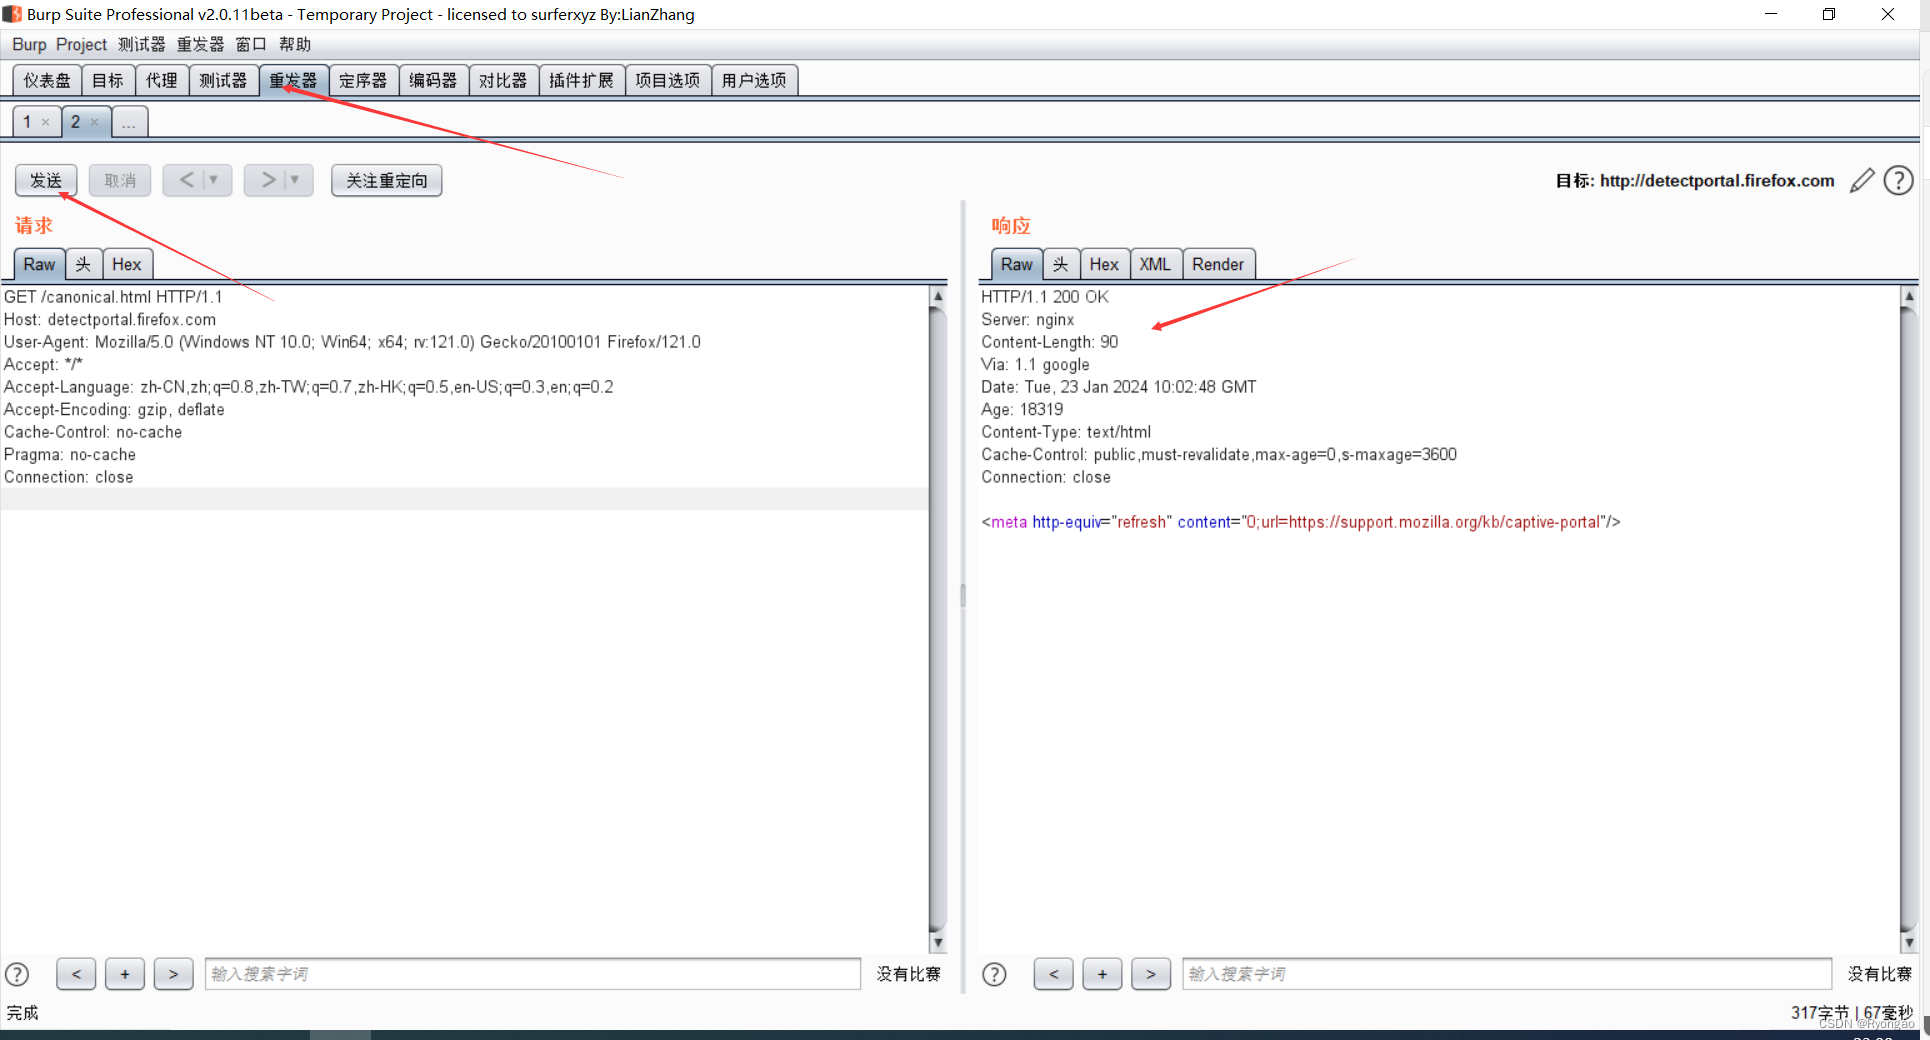
Task: Click the response search + options button
Action: [x=1102, y=974]
